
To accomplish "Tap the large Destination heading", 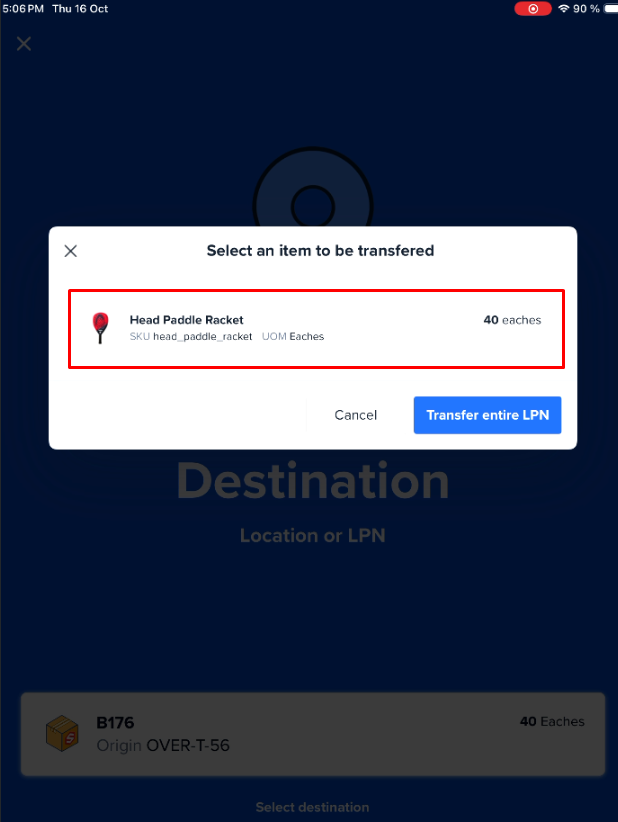I will click(x=313, y=481).
